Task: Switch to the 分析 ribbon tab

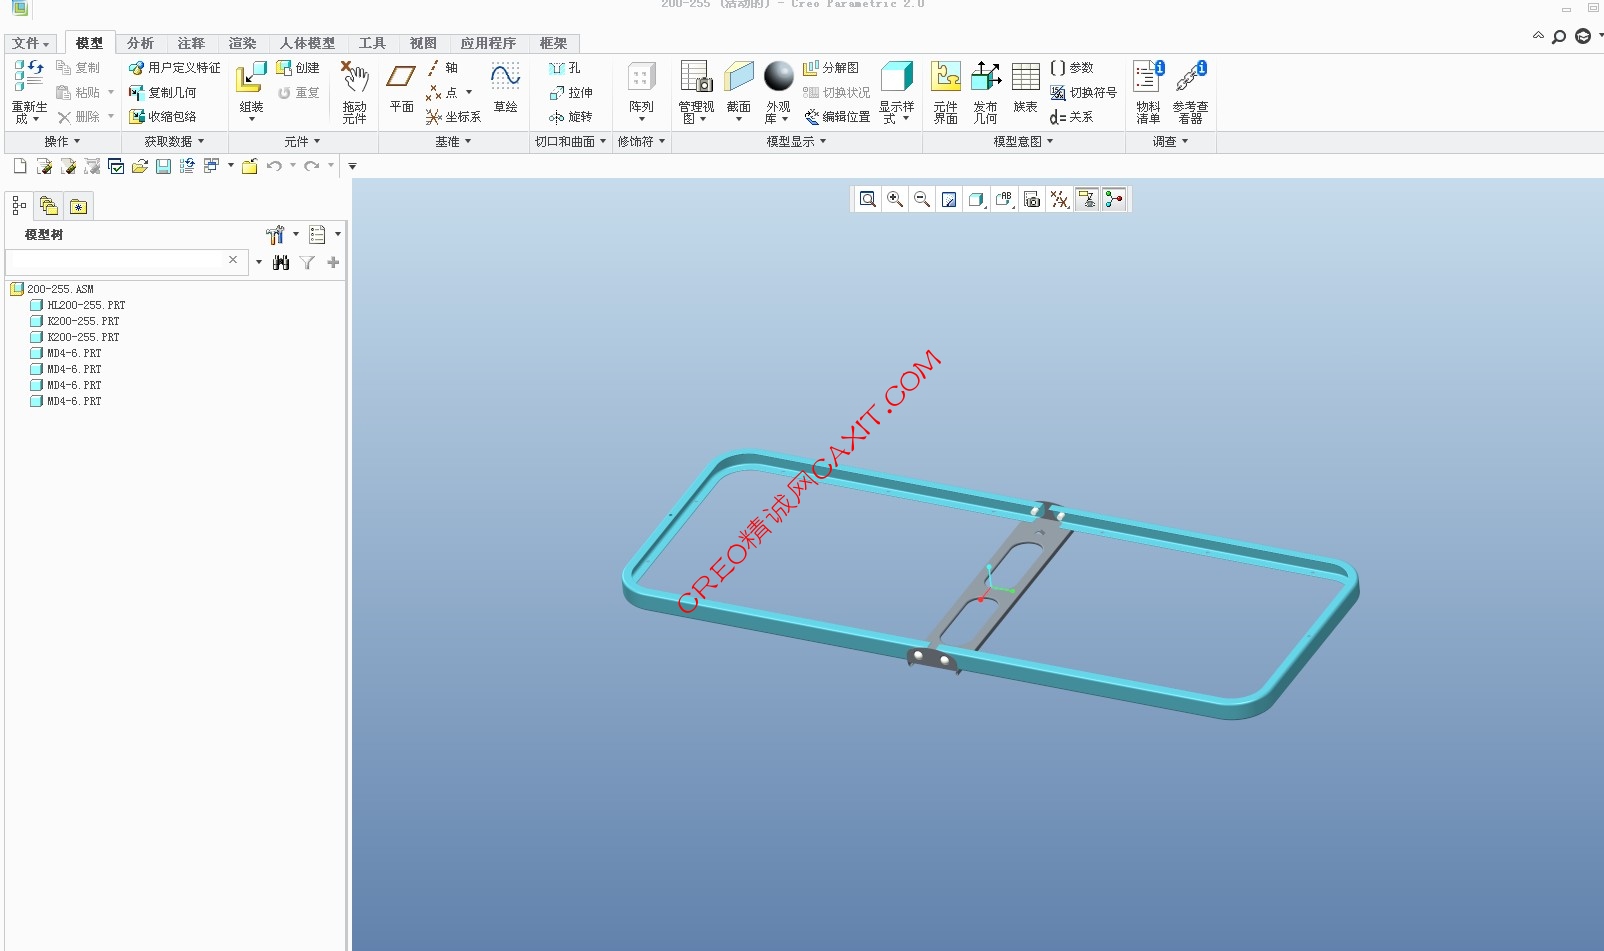Action: (x=140, y=43)
